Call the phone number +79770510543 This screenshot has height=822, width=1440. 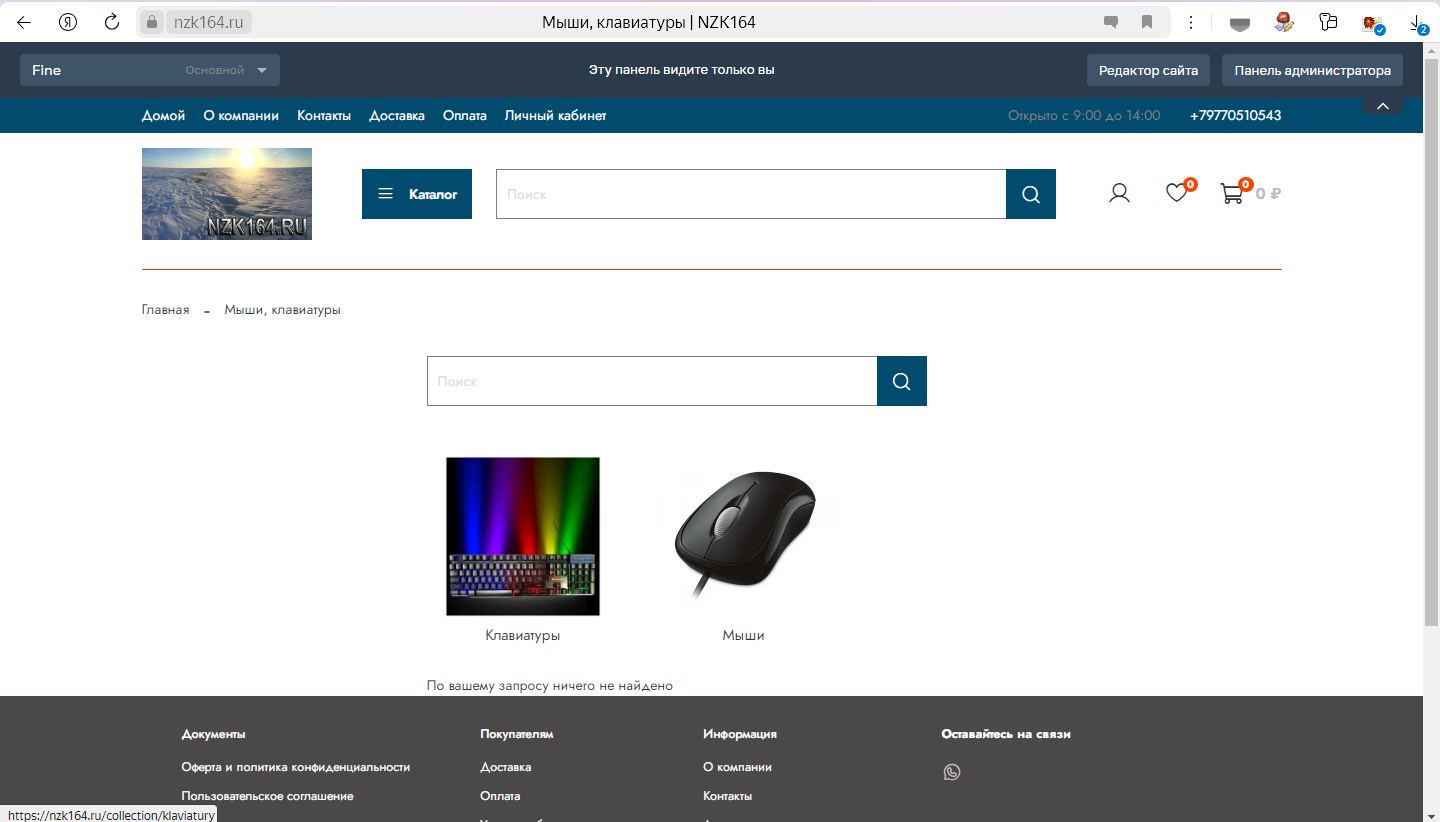point(1235,116)
